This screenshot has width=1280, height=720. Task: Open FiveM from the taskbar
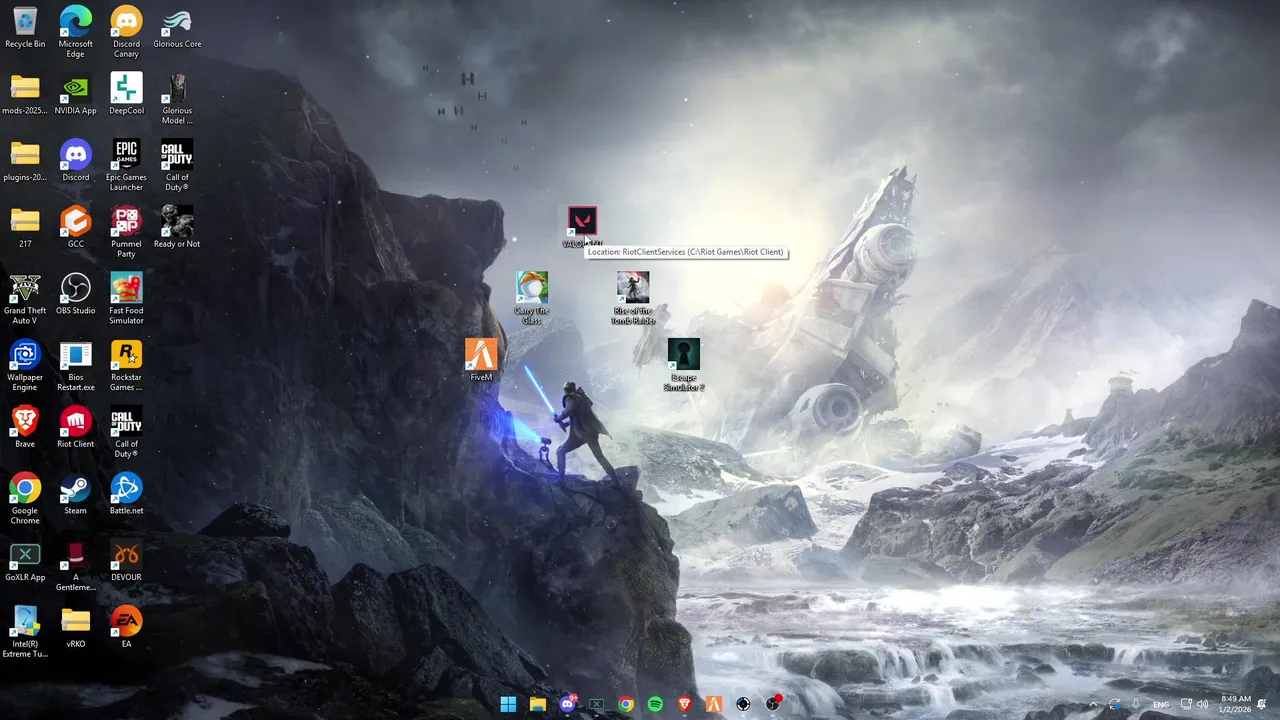coord(714,704)
